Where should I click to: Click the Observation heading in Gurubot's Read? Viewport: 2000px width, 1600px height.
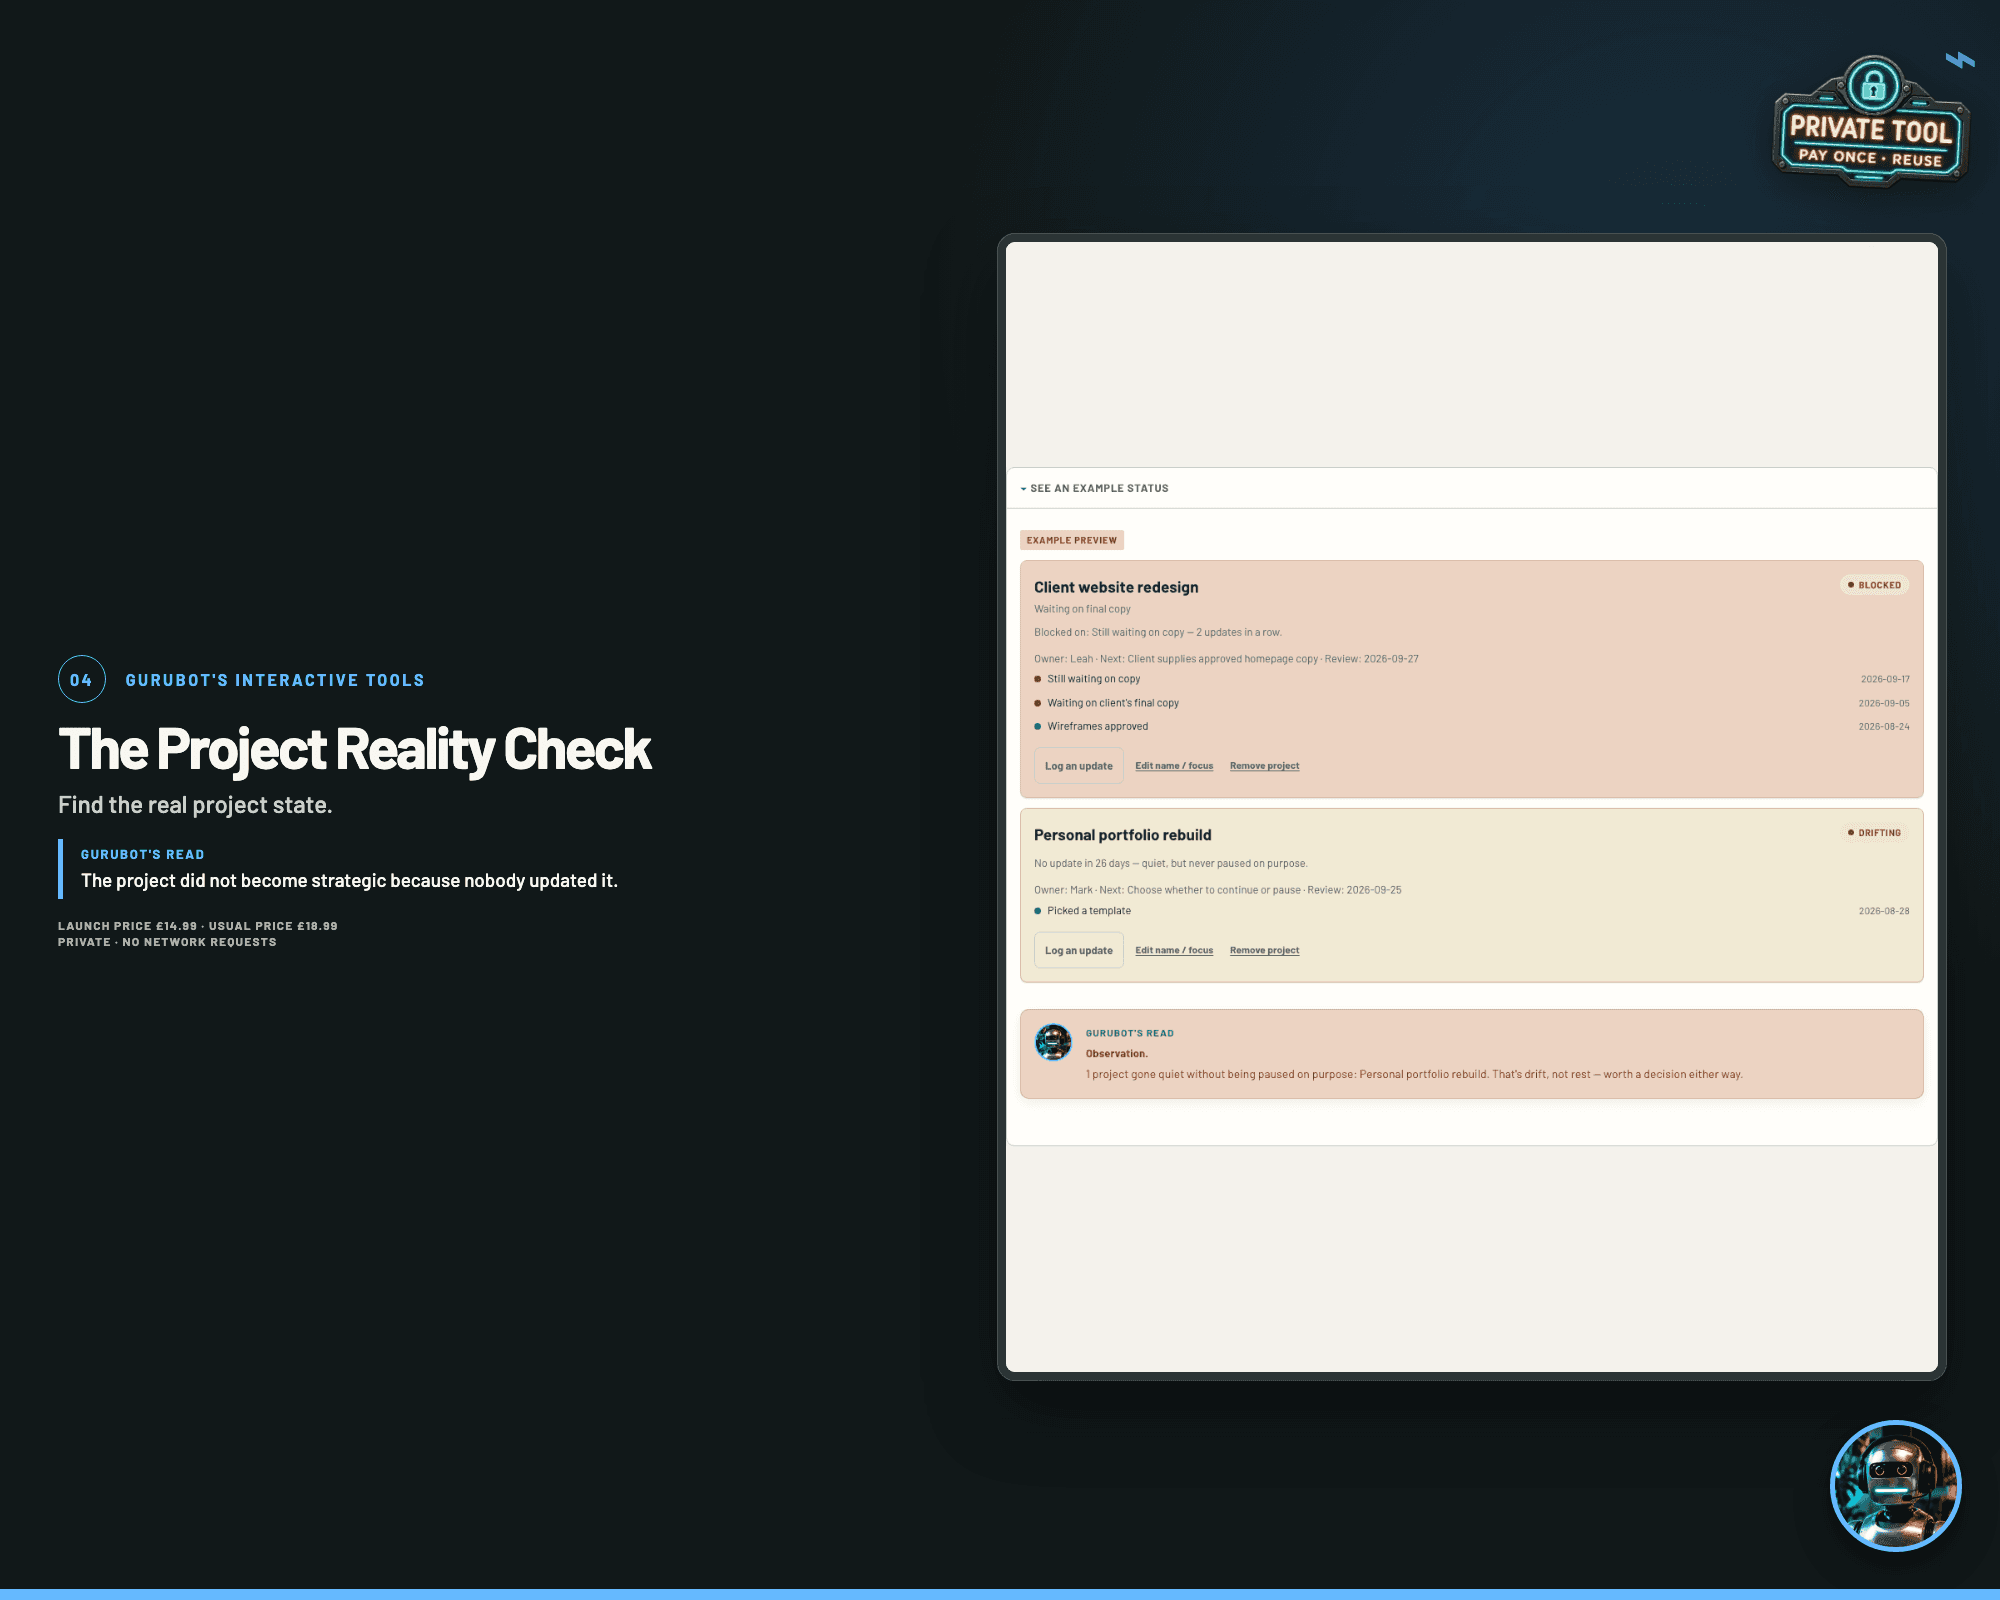pos(1117,1054)
